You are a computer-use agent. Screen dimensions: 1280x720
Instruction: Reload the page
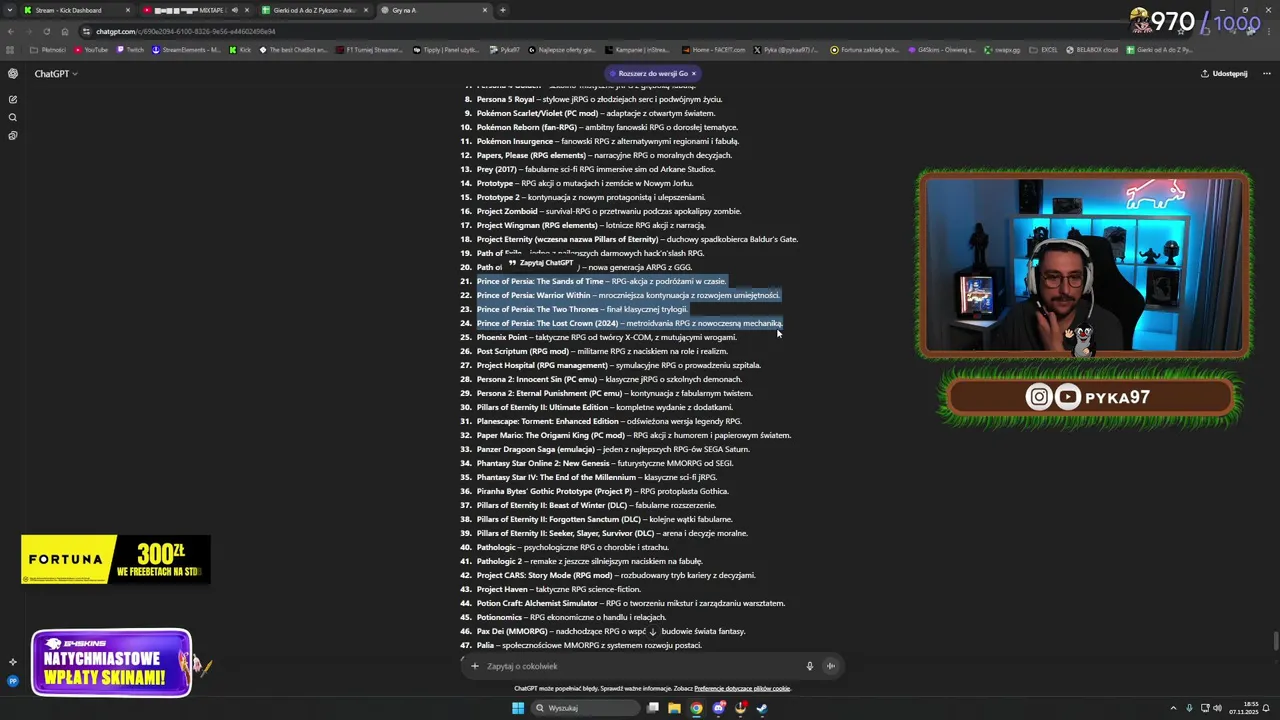click(47, 31)
